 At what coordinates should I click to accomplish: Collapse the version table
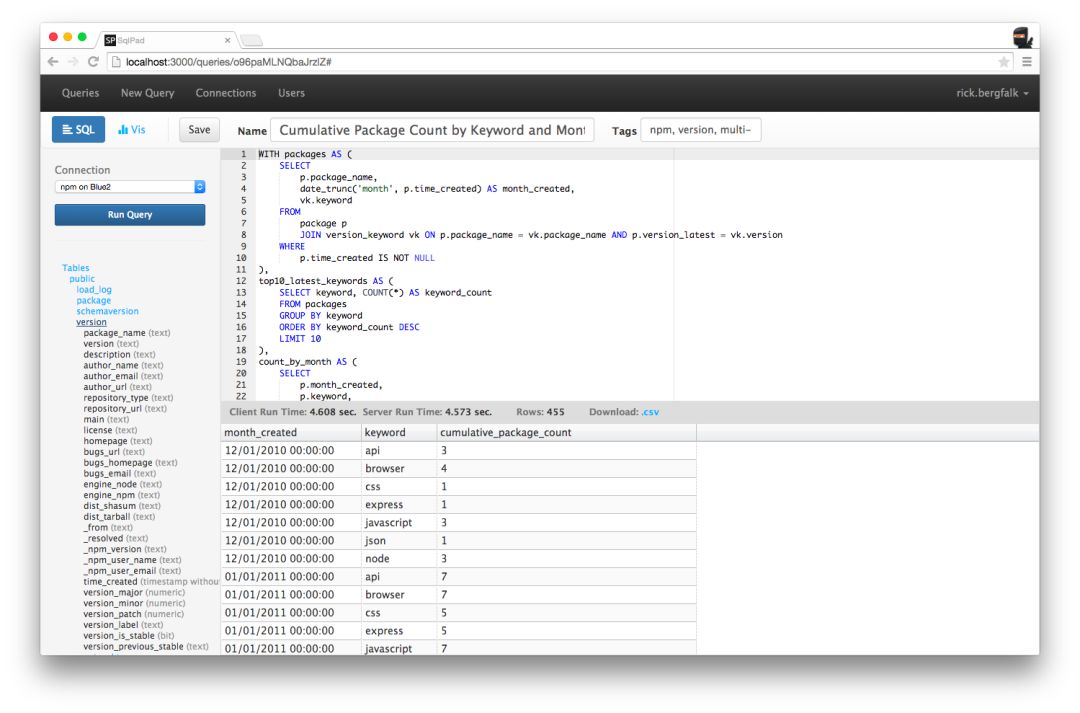(x=91, y=322)
